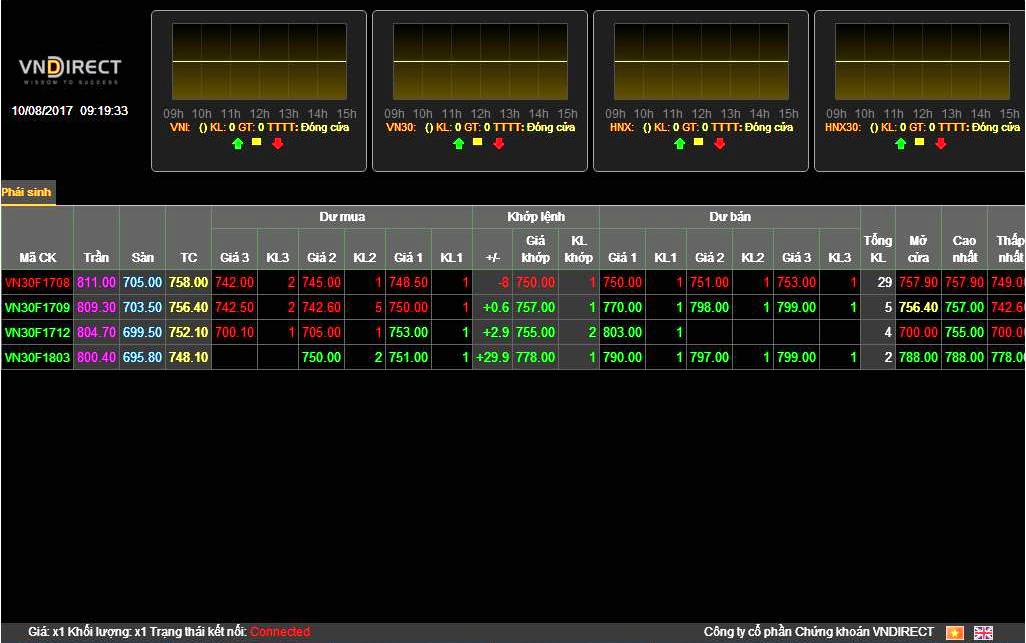The height and width of the screenshot is (643, 1026).
Task: Click change value +2.9 for VN30F1712
Action: (x=495, y=332)
